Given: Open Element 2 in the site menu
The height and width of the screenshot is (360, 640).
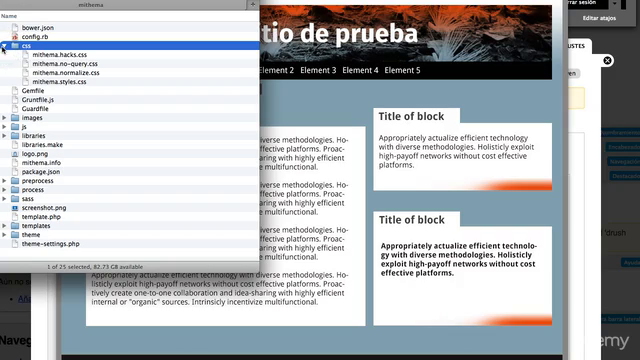Looking at the screenshot, I should (276, 70).
